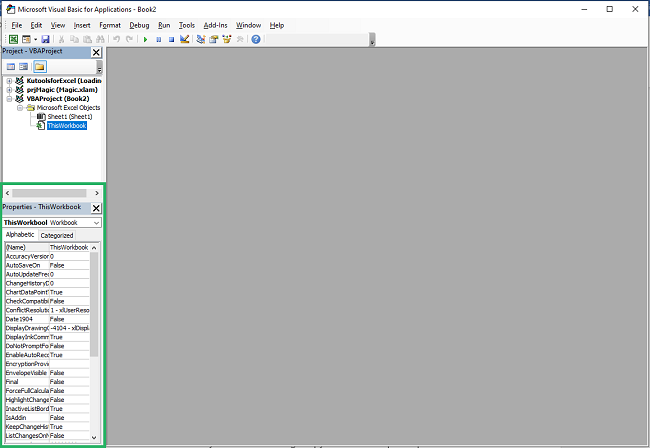Collapse the Microsoft Excel Objects folder
Screen dimensions: 650x448
click(19, 108)
